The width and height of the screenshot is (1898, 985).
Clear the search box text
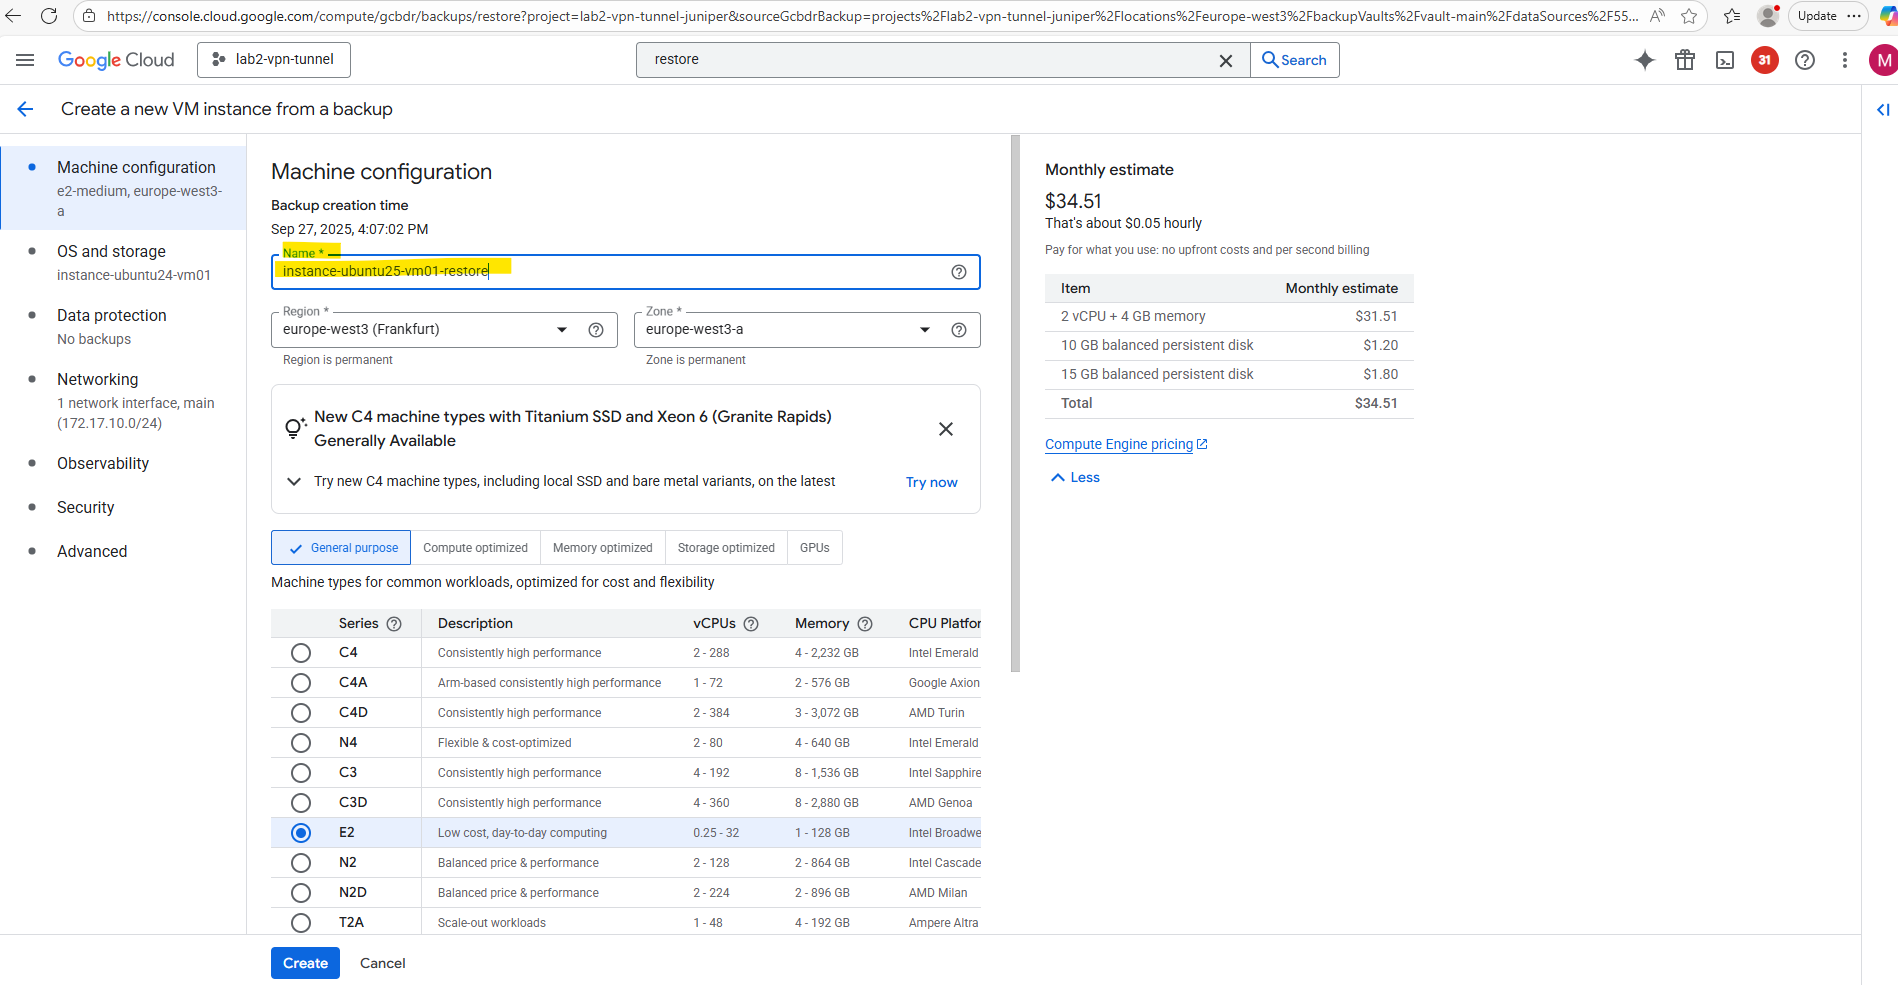coord(1225,61)
